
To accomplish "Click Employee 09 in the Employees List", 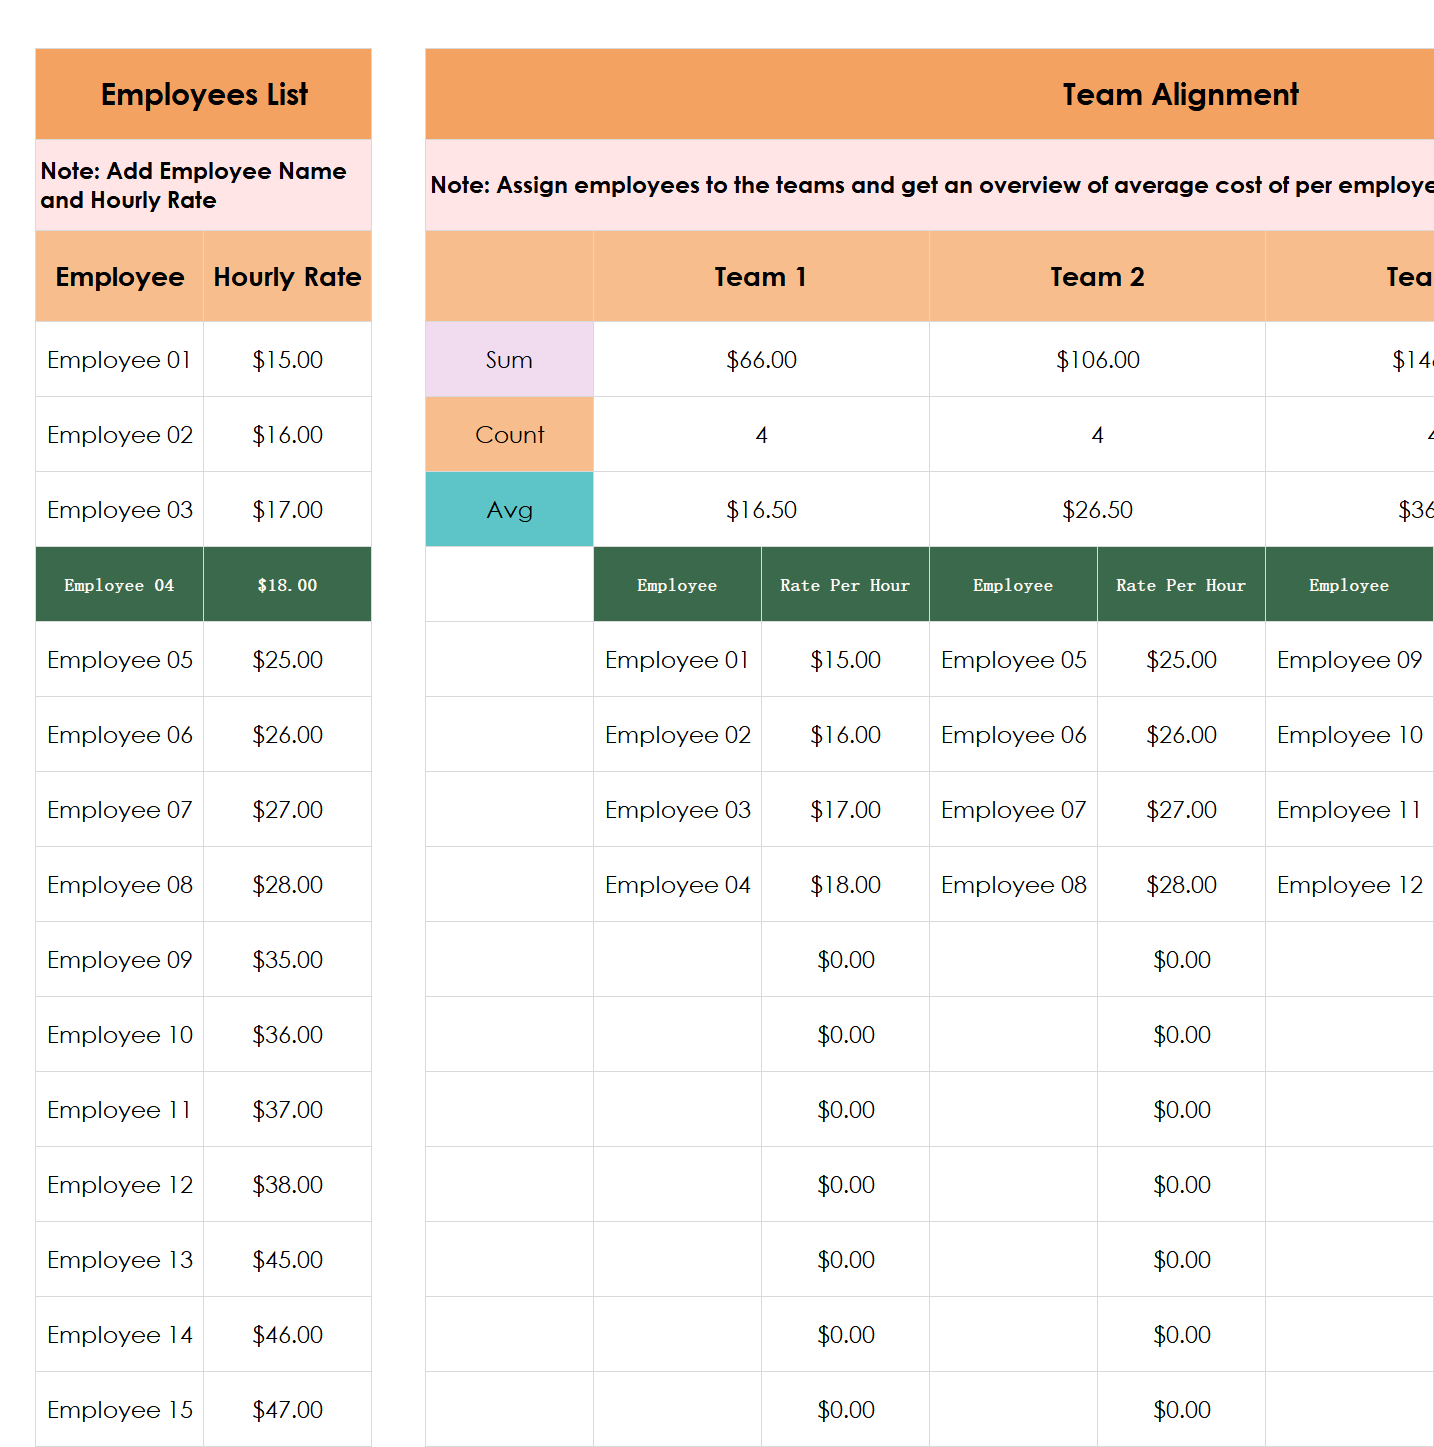I will pyautogui.click(x=120, y=960).
